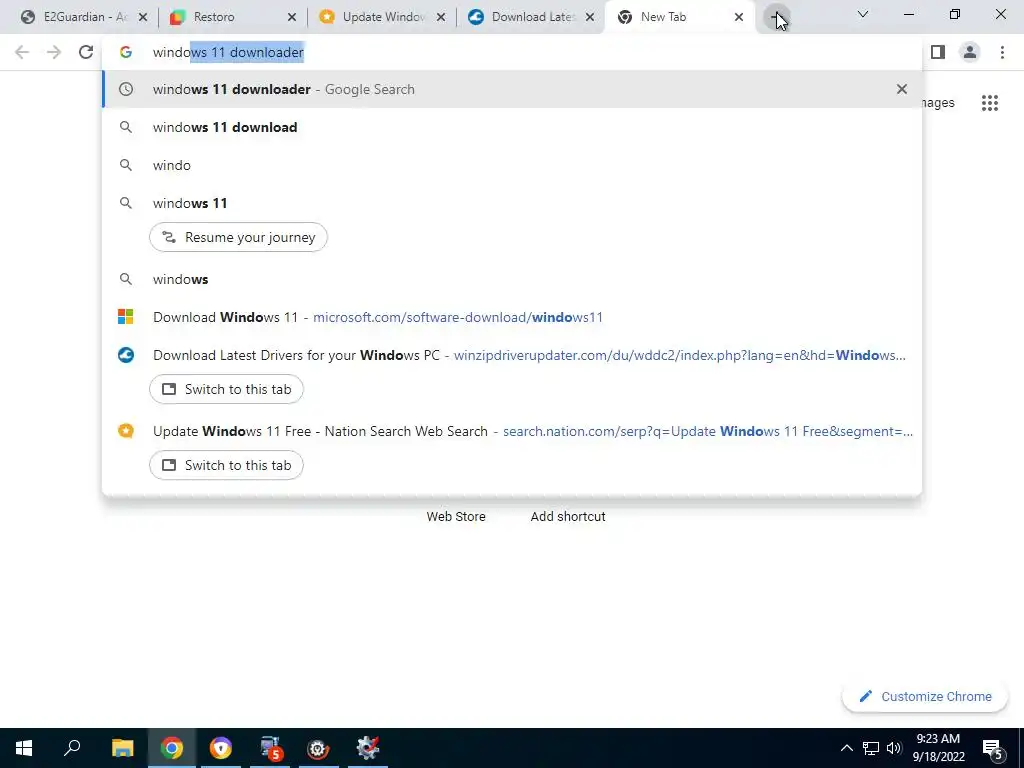This screenshot has height=768, width=1024.
Task: Open the Chrome profile avatar
Action: pyautogui.click(x=970, y=52)
